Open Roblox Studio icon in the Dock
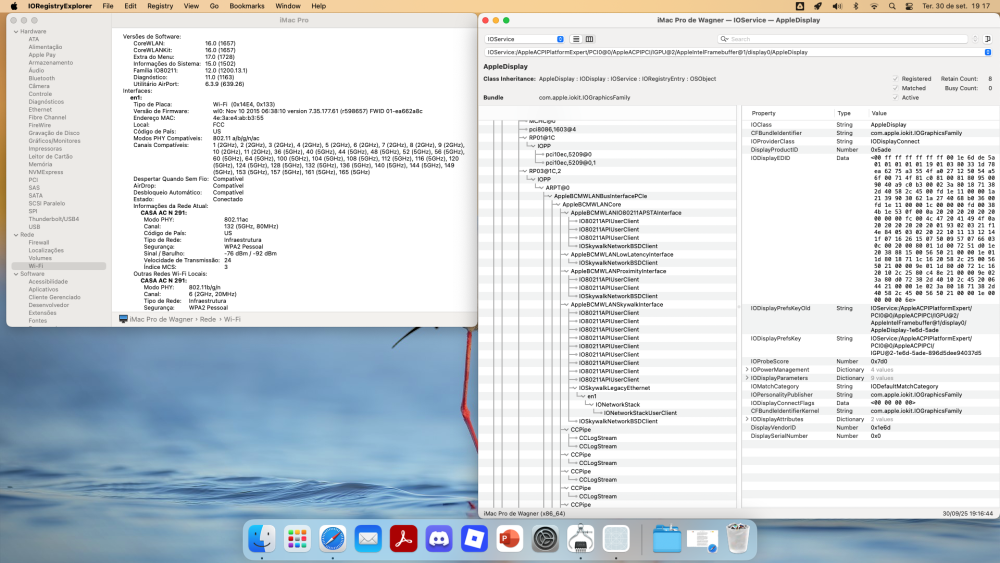This screenshot has height=563, width=1000. 474,539
